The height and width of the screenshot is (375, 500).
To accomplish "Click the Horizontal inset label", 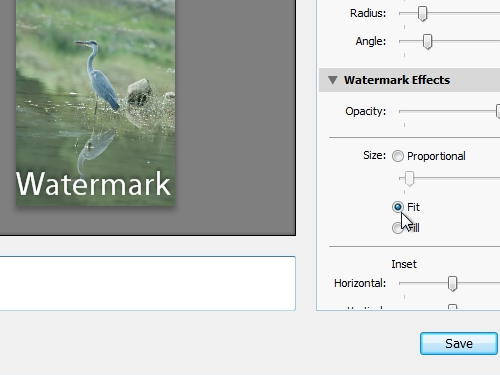I will [360, 283].
